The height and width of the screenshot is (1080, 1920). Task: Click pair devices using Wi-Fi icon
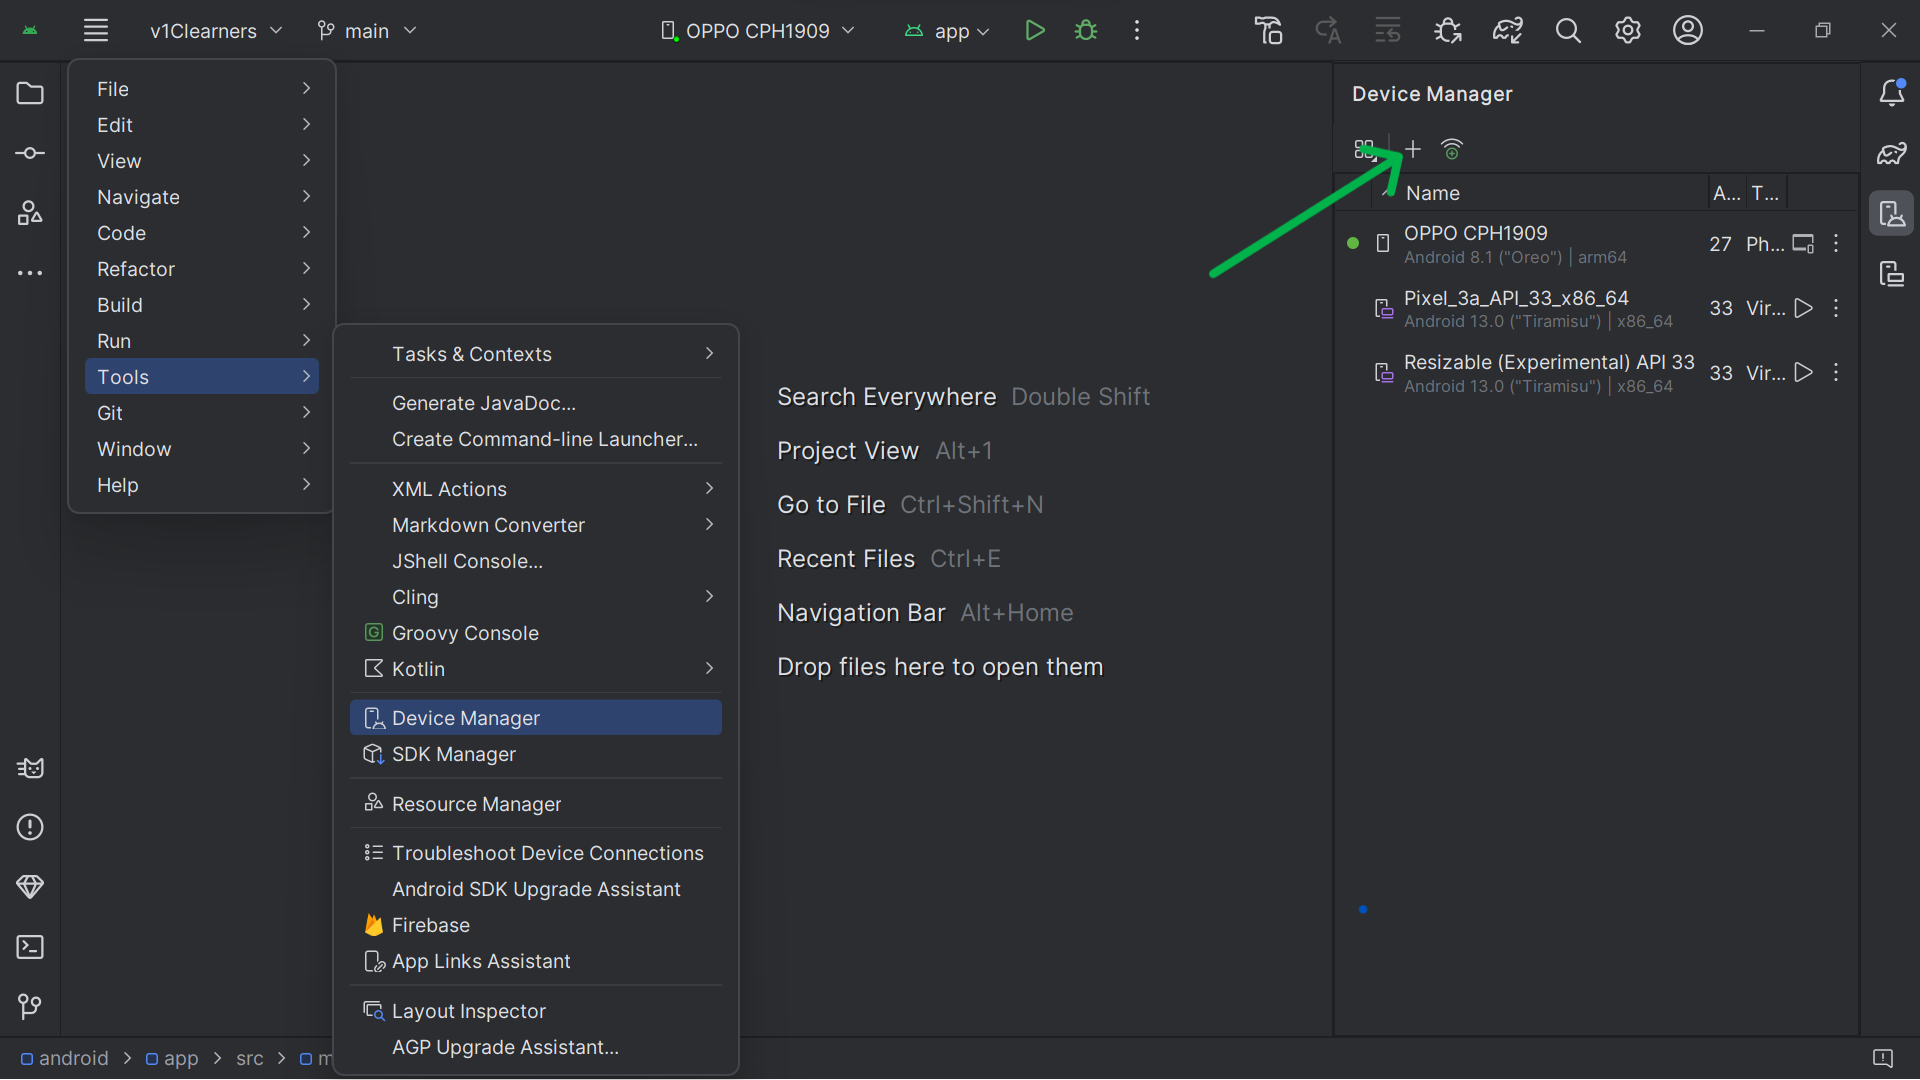pyautogui.click(x=1452, y=149)
